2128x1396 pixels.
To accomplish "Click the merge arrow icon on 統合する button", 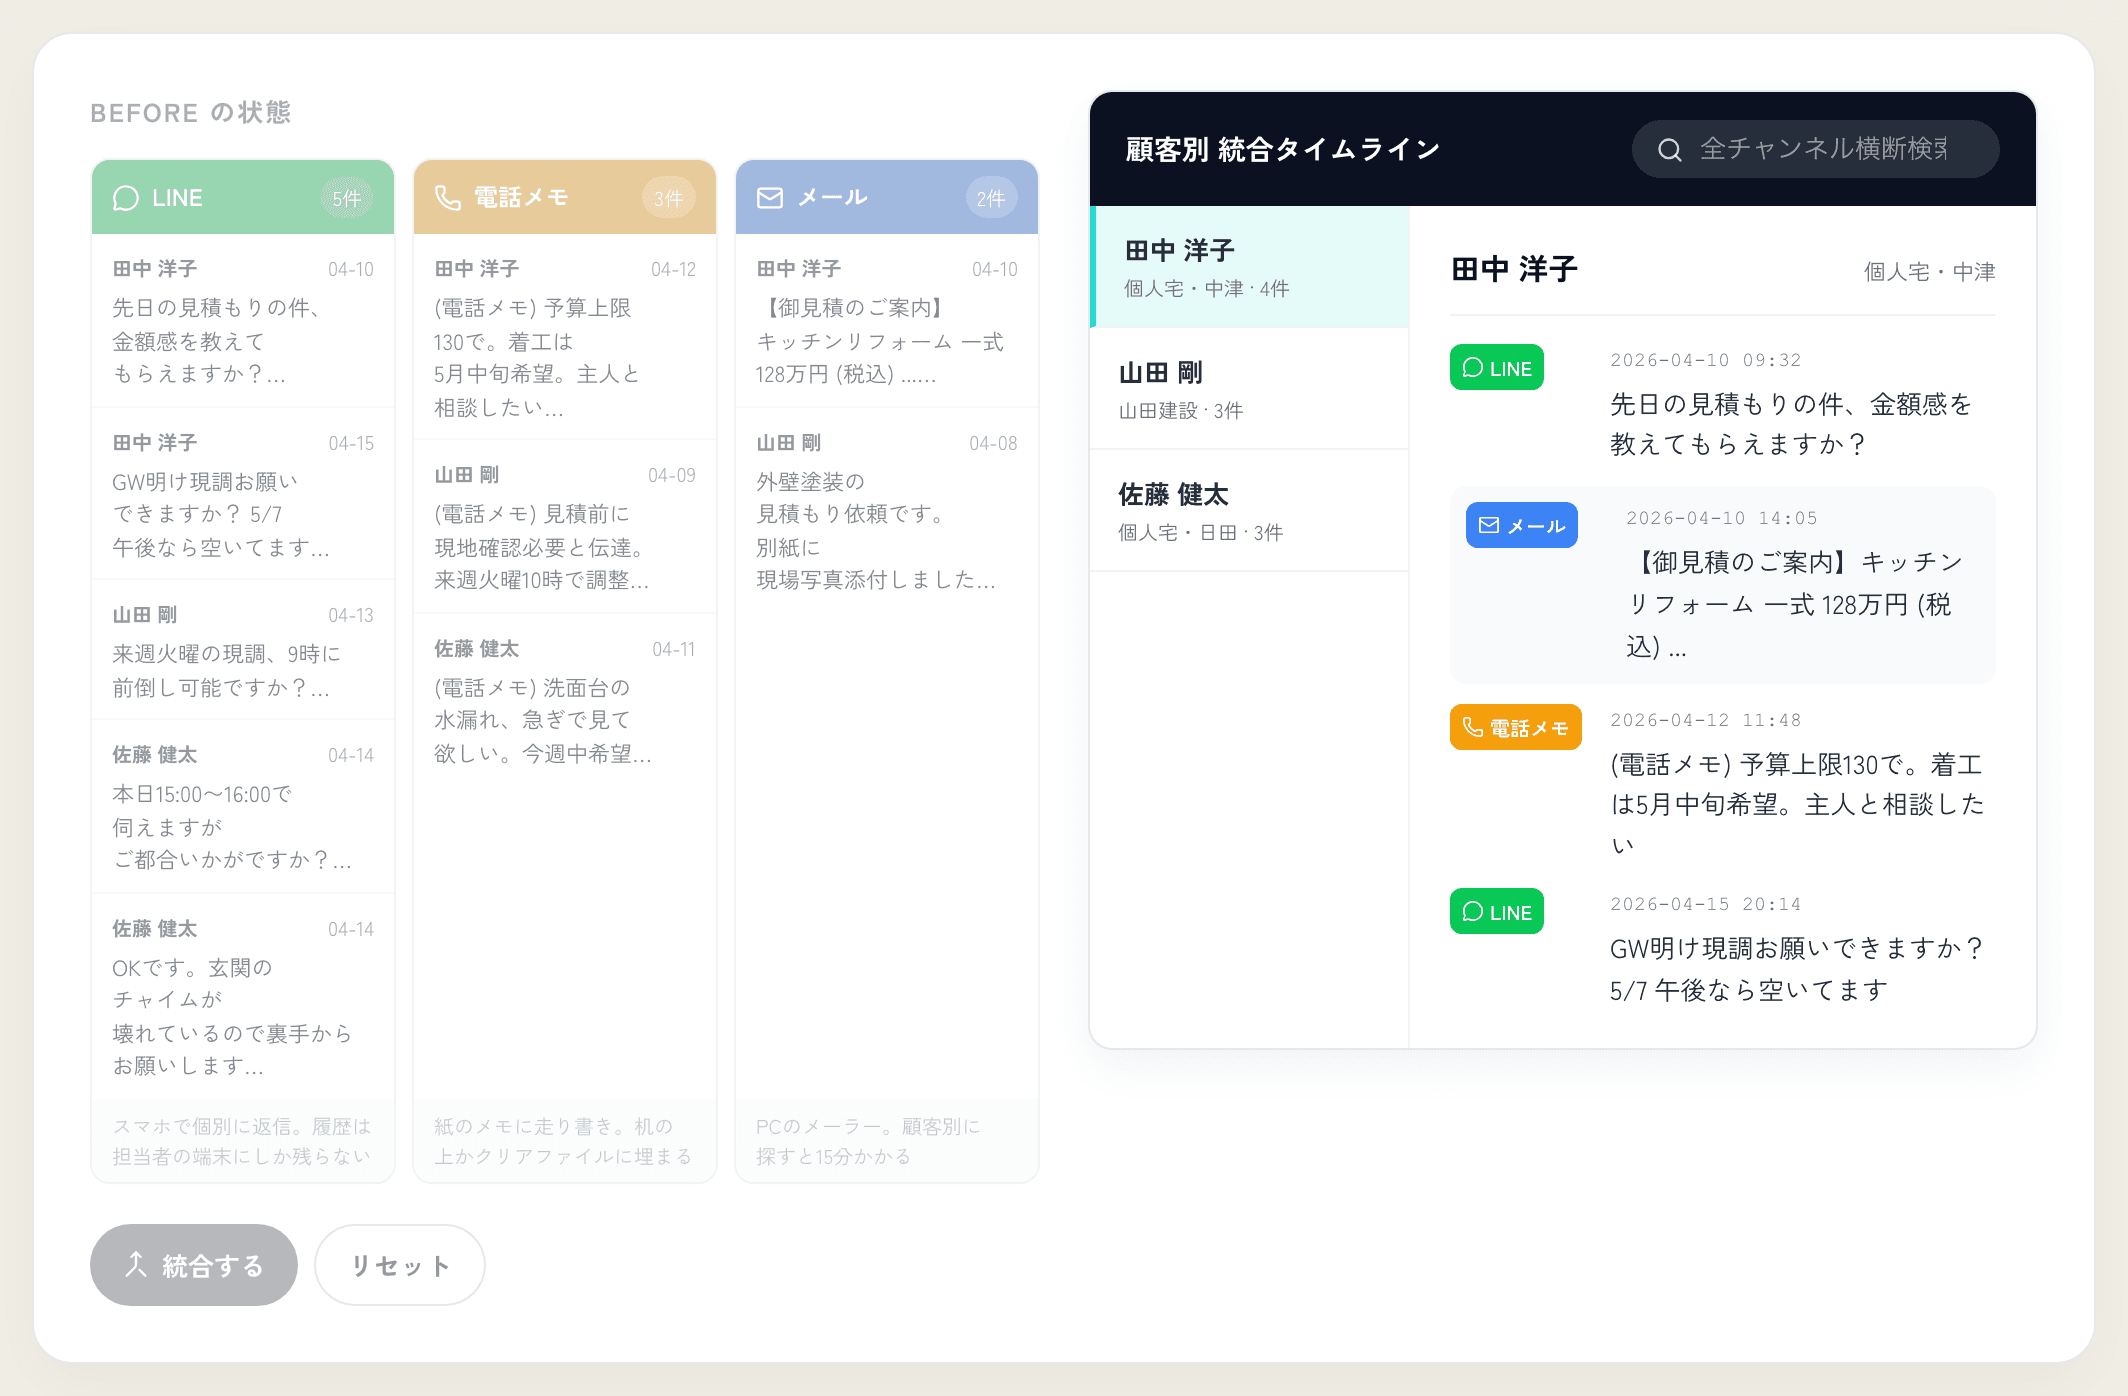I will coord(136,1265).
